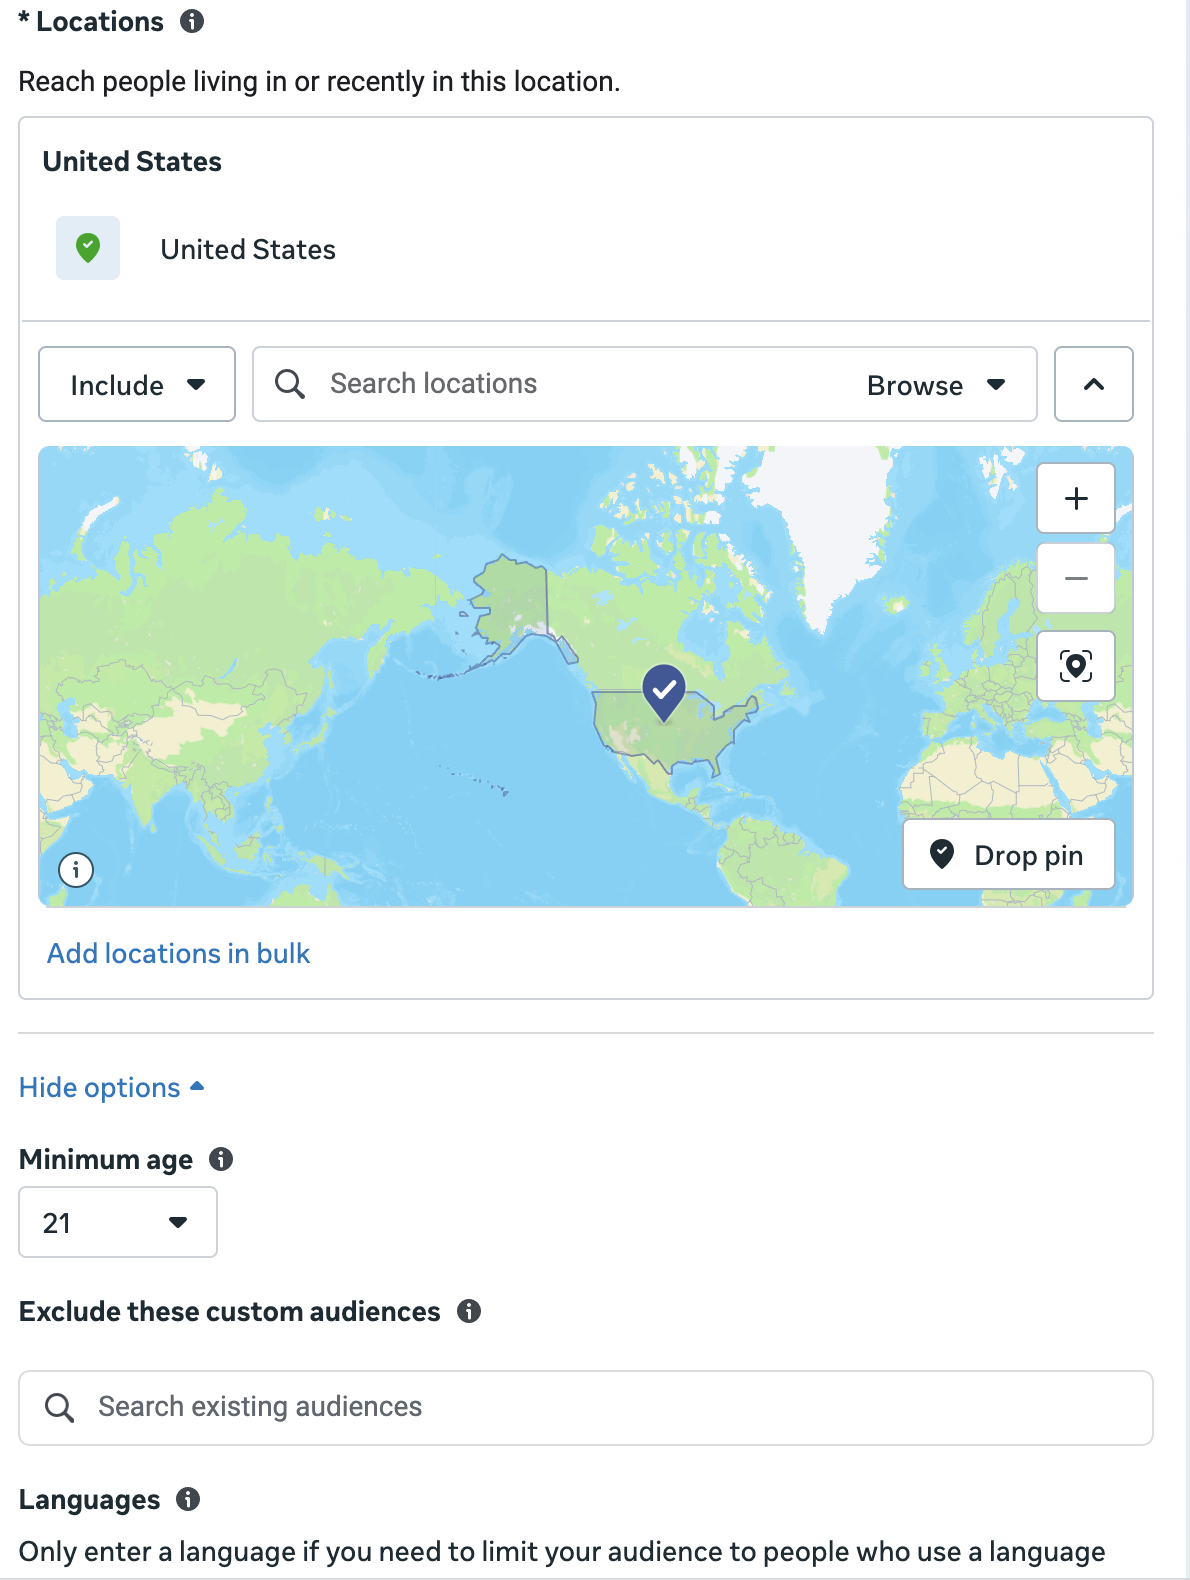Select the United States location row

tap(248, 249)
